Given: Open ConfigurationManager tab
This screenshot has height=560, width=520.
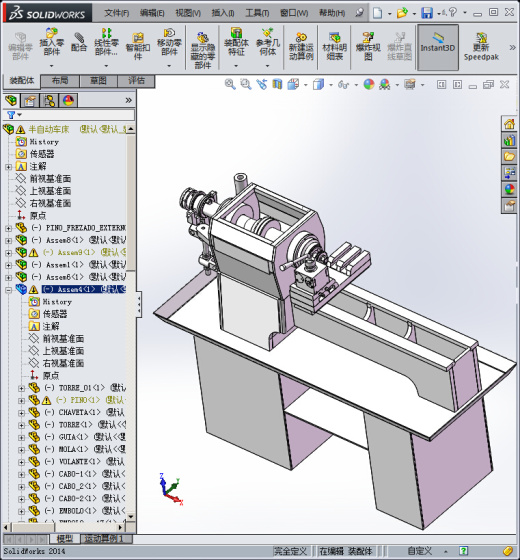Looking at the screenshot, I should pyautogui.click(x=49, y=101).
